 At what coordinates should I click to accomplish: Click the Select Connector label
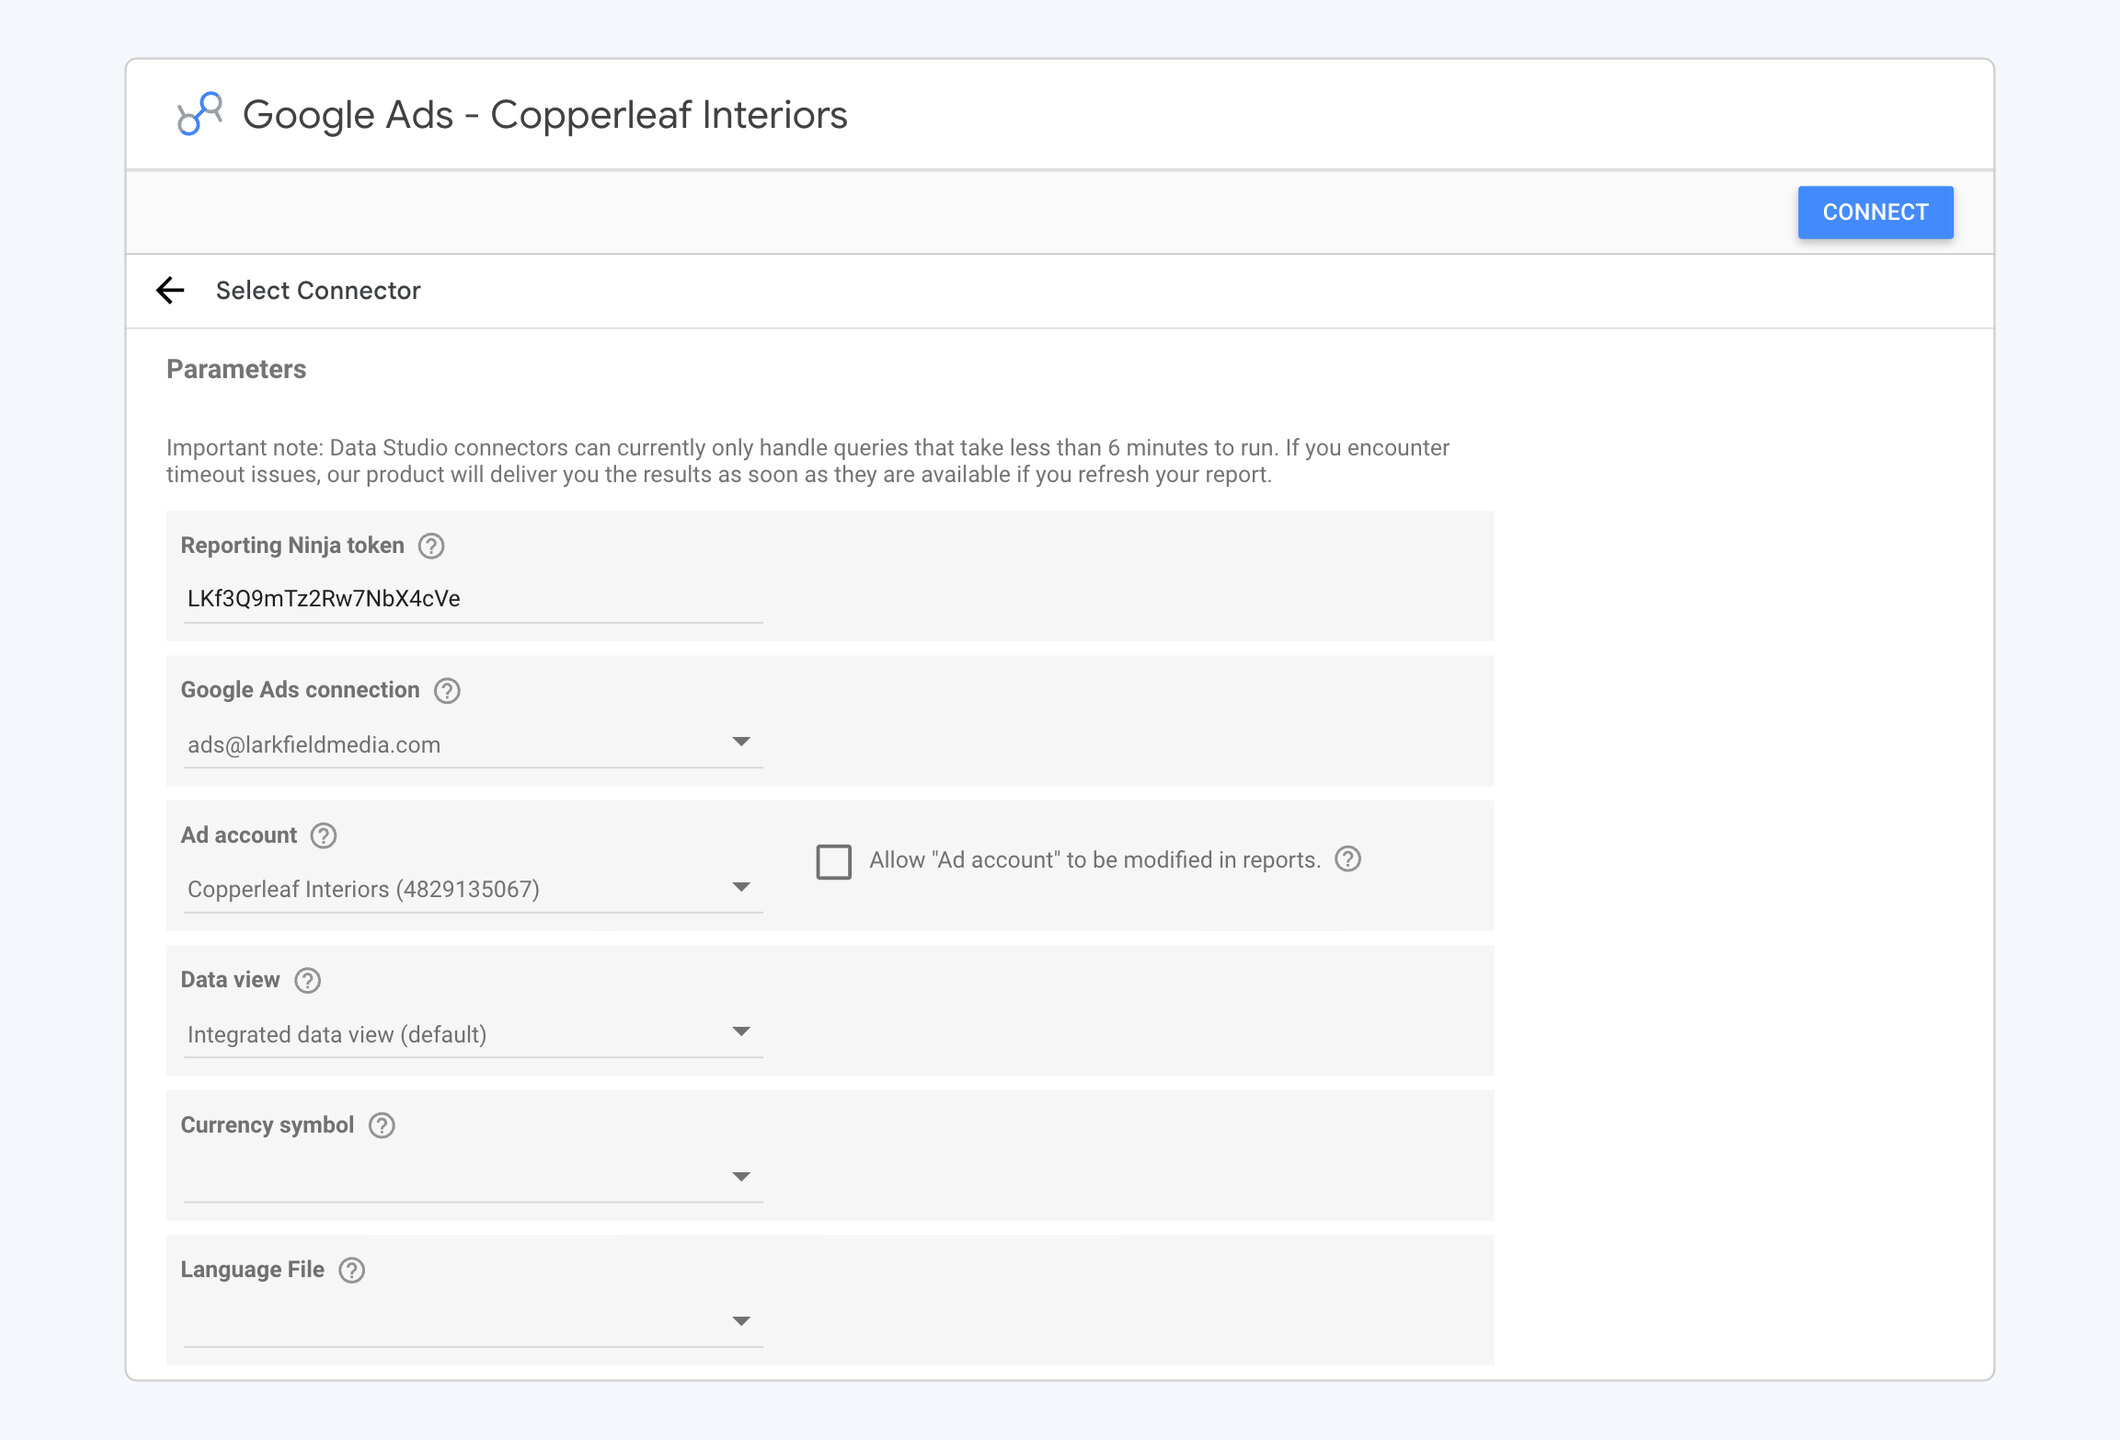pyautogui.click(x=318, y=291)
